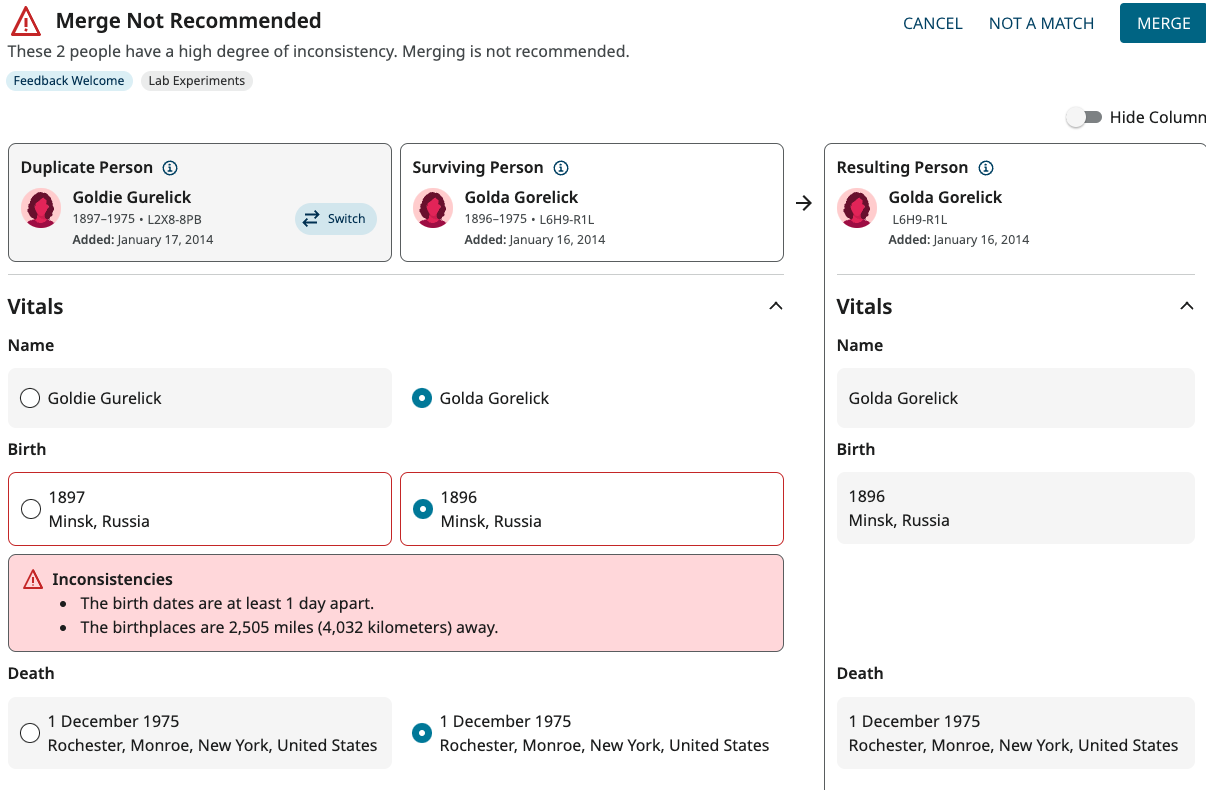1206x790 pixels.
Task: Choose the duplicate's 1 December 1975 death radio
Action: point(30,733)
